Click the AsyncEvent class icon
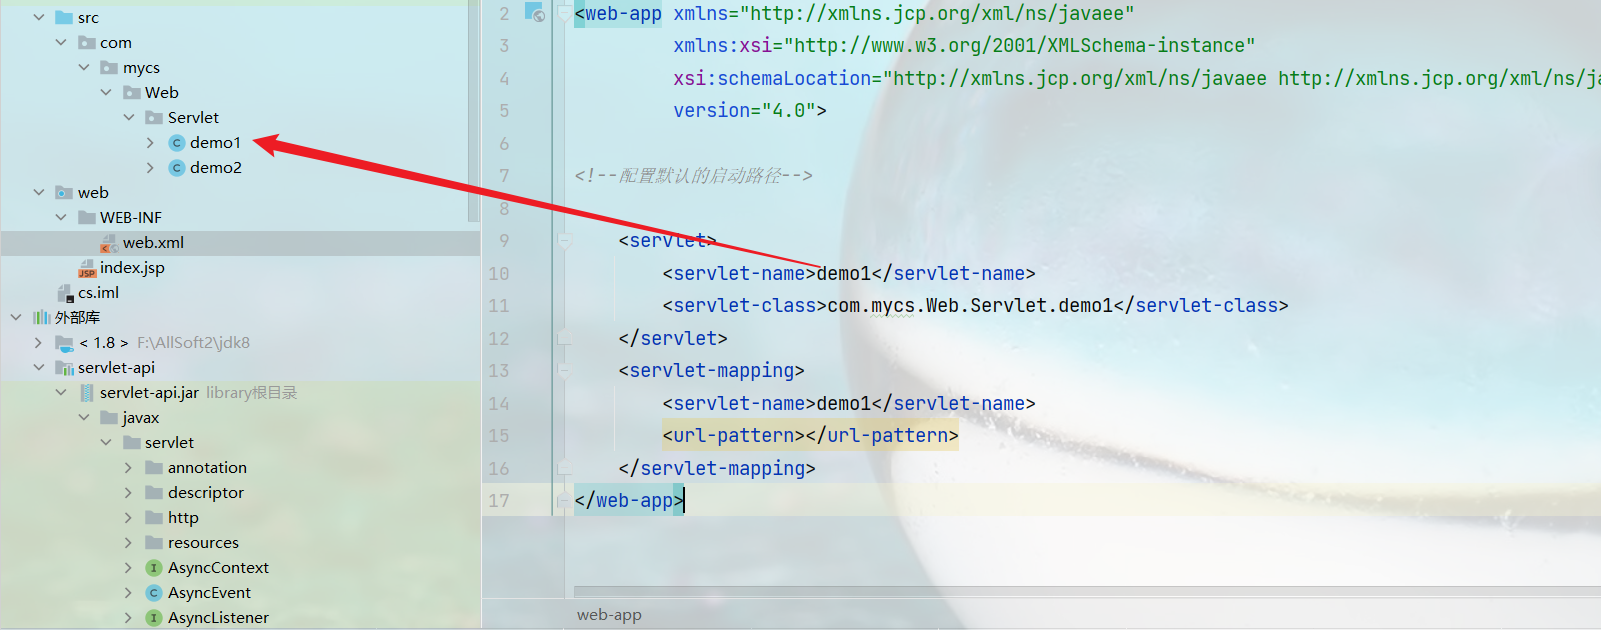The height and width of the screenshot is (630, 1601). 154,593
